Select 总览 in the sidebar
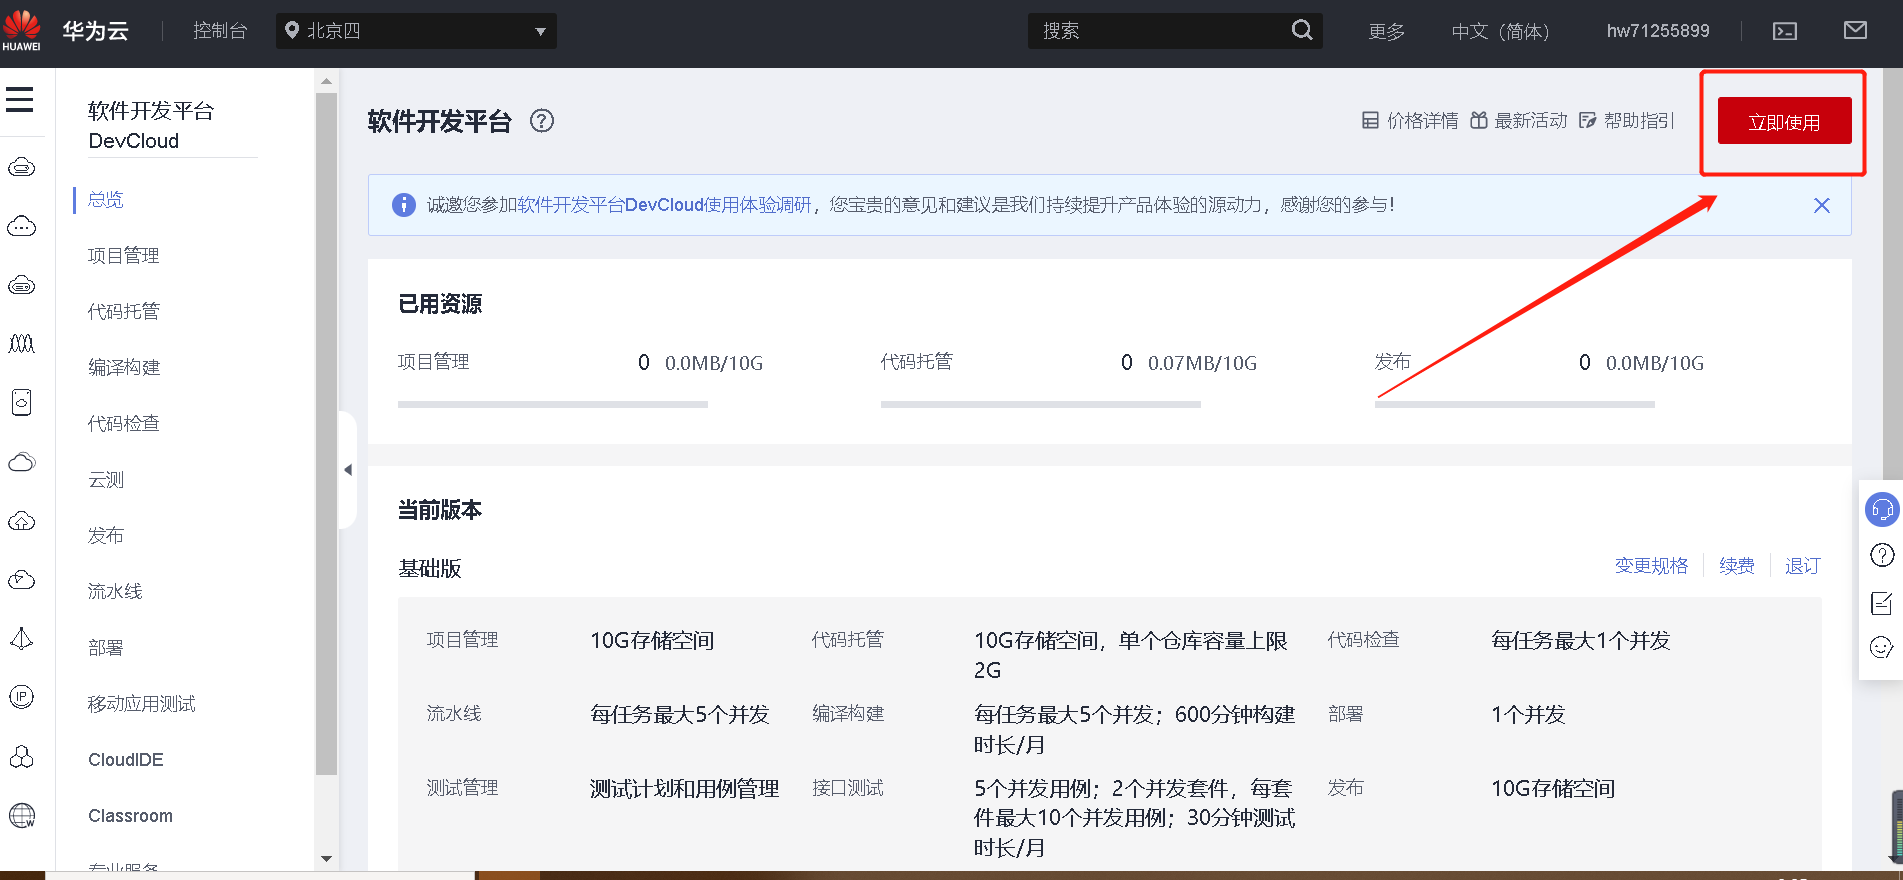The image size is (1903, 880). 106,200
